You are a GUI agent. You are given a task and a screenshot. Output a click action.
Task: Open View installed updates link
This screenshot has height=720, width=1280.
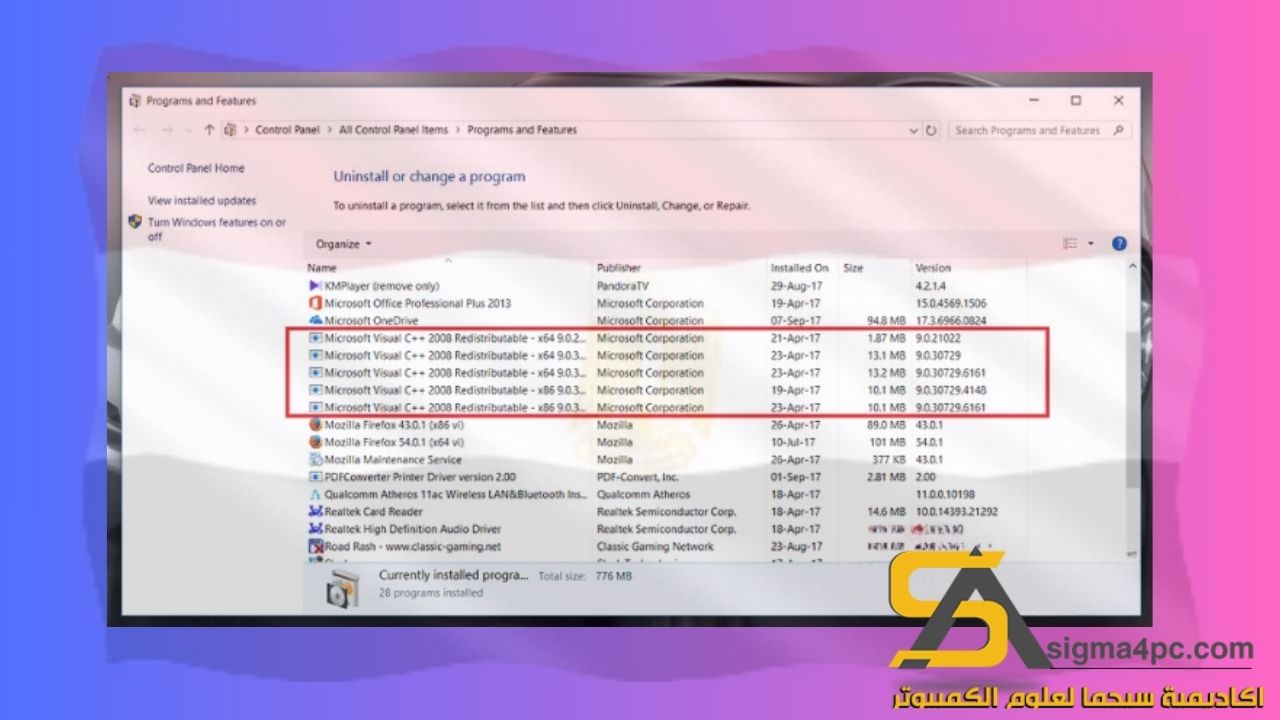(x=202, y=201)
